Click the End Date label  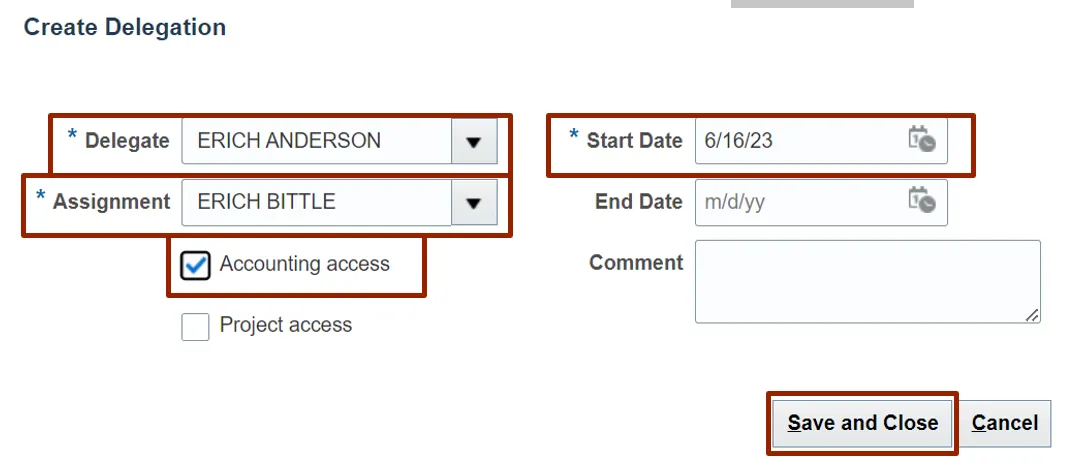638,202
